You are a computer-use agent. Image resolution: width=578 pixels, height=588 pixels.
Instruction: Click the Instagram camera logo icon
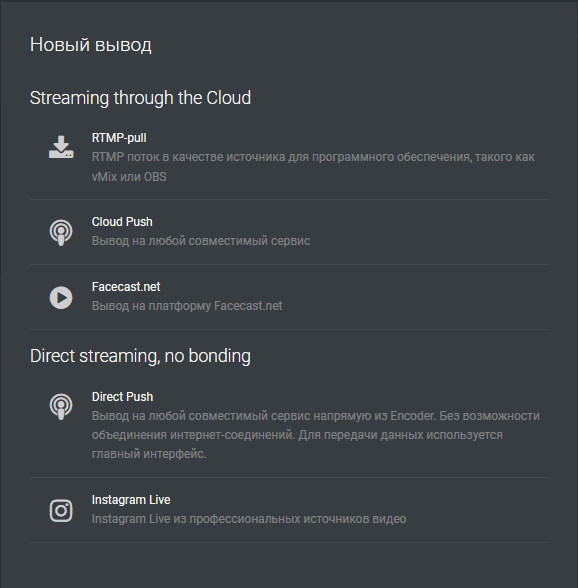pyautogui.click(x=61, y=510)
